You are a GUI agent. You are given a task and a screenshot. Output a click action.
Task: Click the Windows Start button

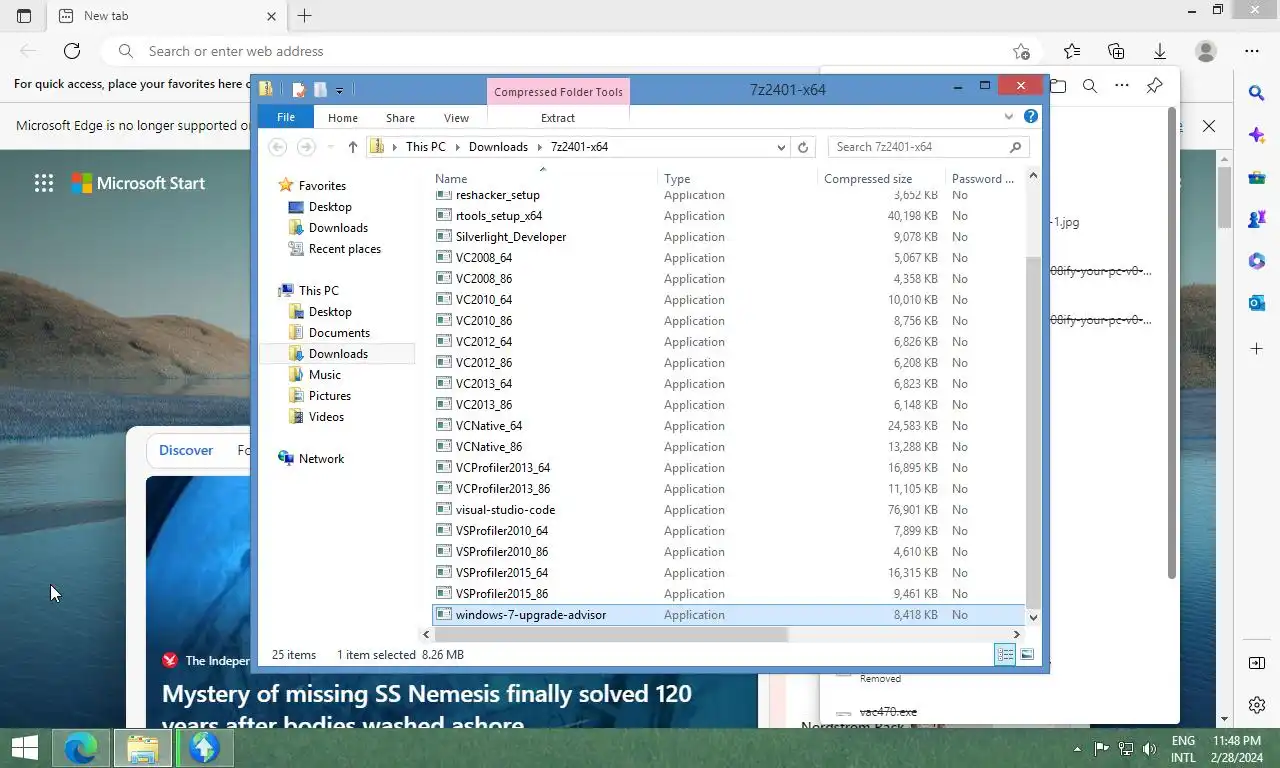click(x=25, y=748)
